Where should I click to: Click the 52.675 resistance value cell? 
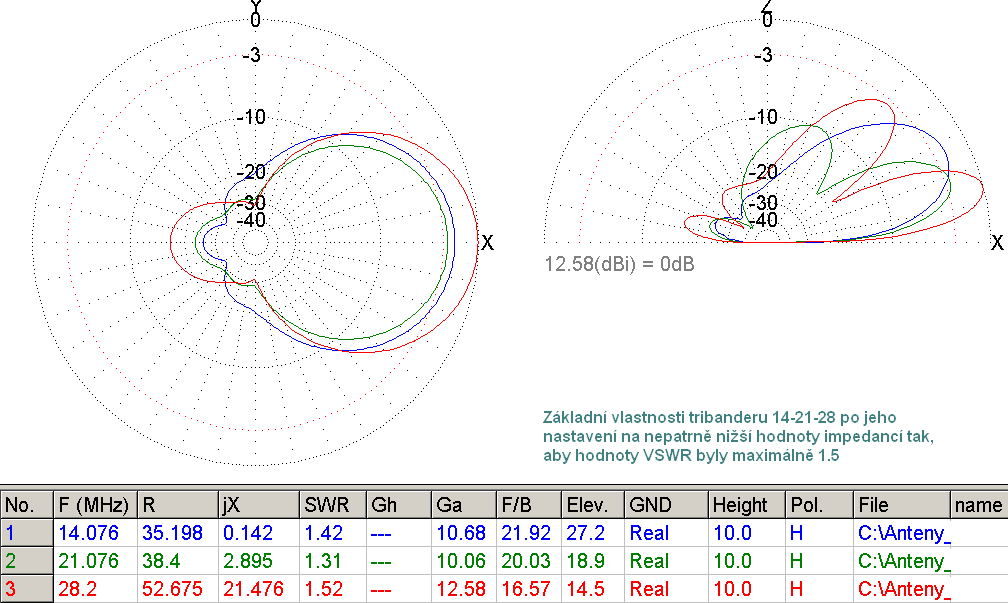(173, 590)
